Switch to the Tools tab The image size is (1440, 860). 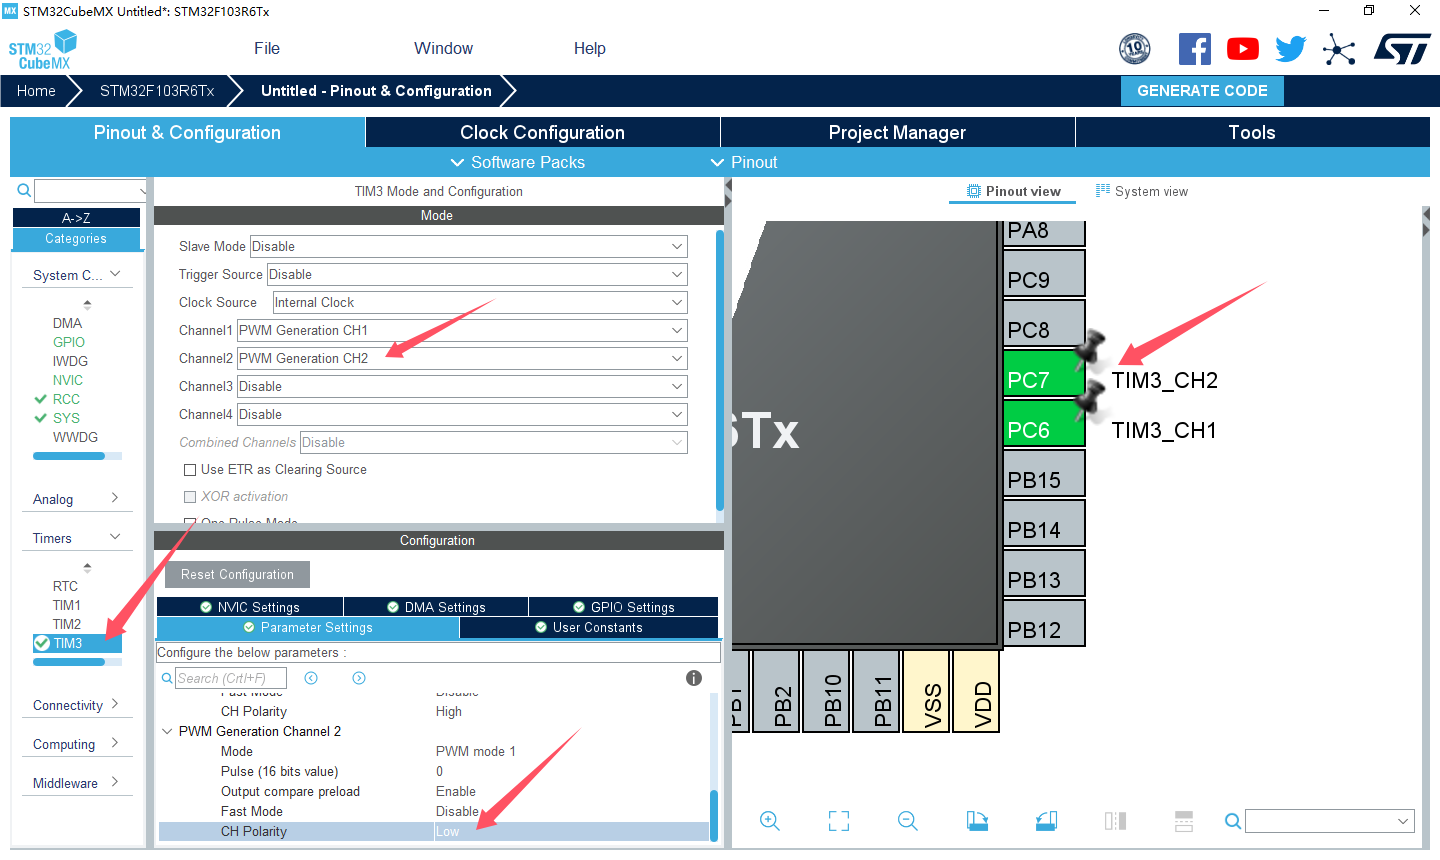tap(1252, 132)
